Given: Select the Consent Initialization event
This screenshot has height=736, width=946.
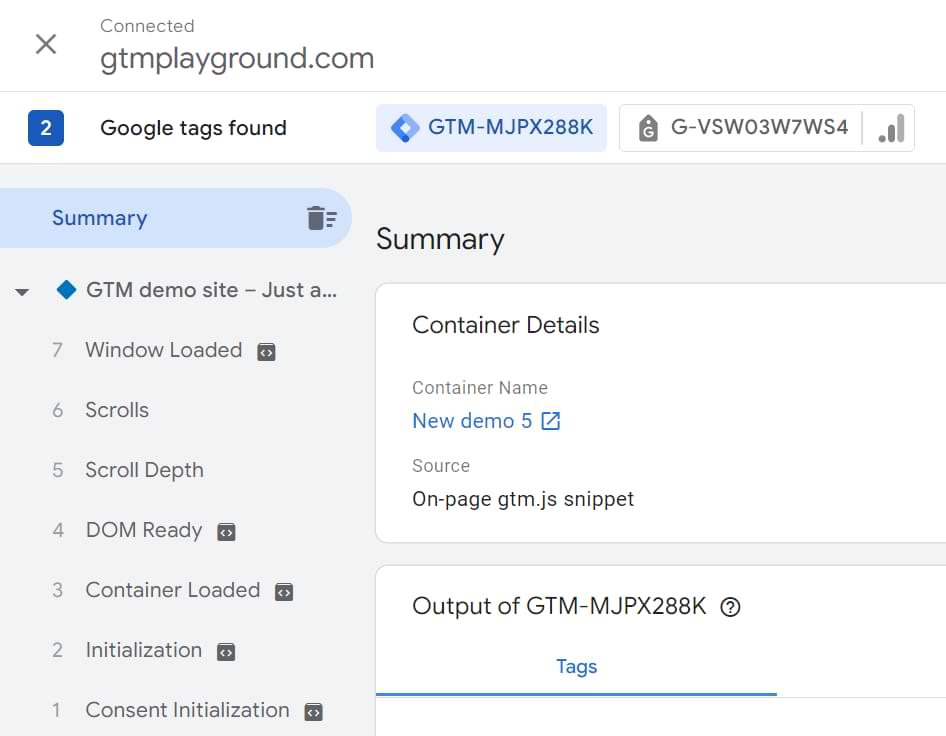Looking at the screenshot, I should [x=188, y=710].
